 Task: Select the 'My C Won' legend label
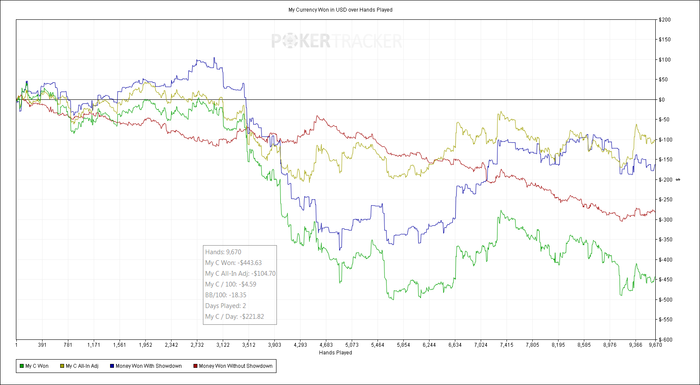point(37,366)
